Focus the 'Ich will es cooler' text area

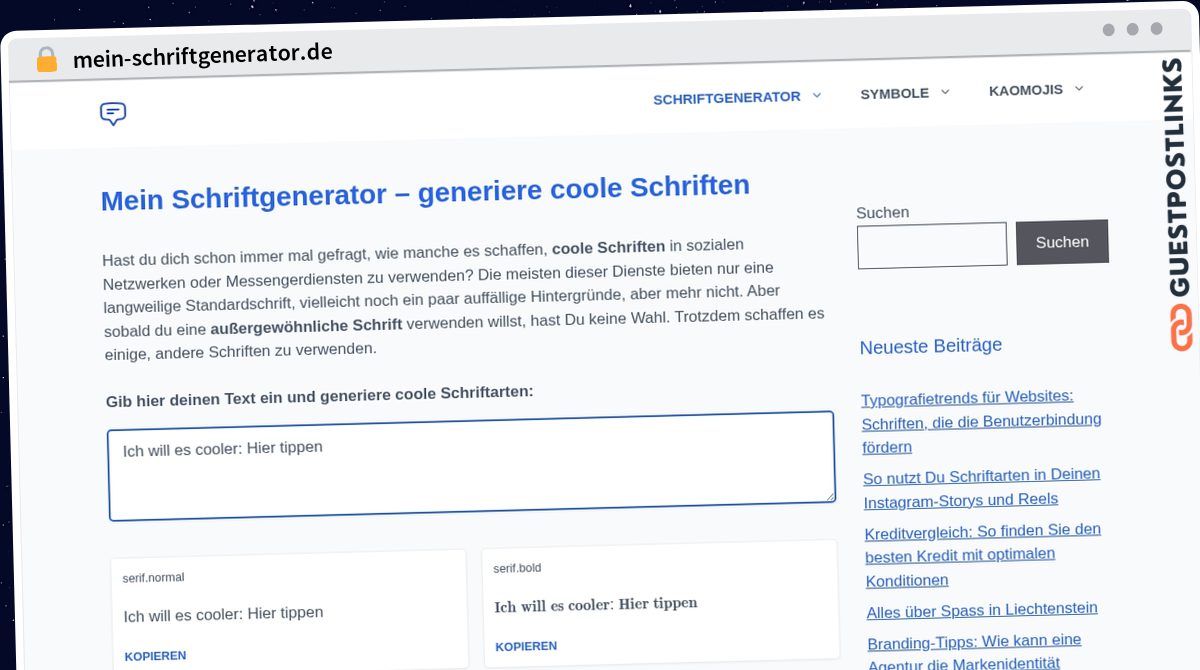471,466
